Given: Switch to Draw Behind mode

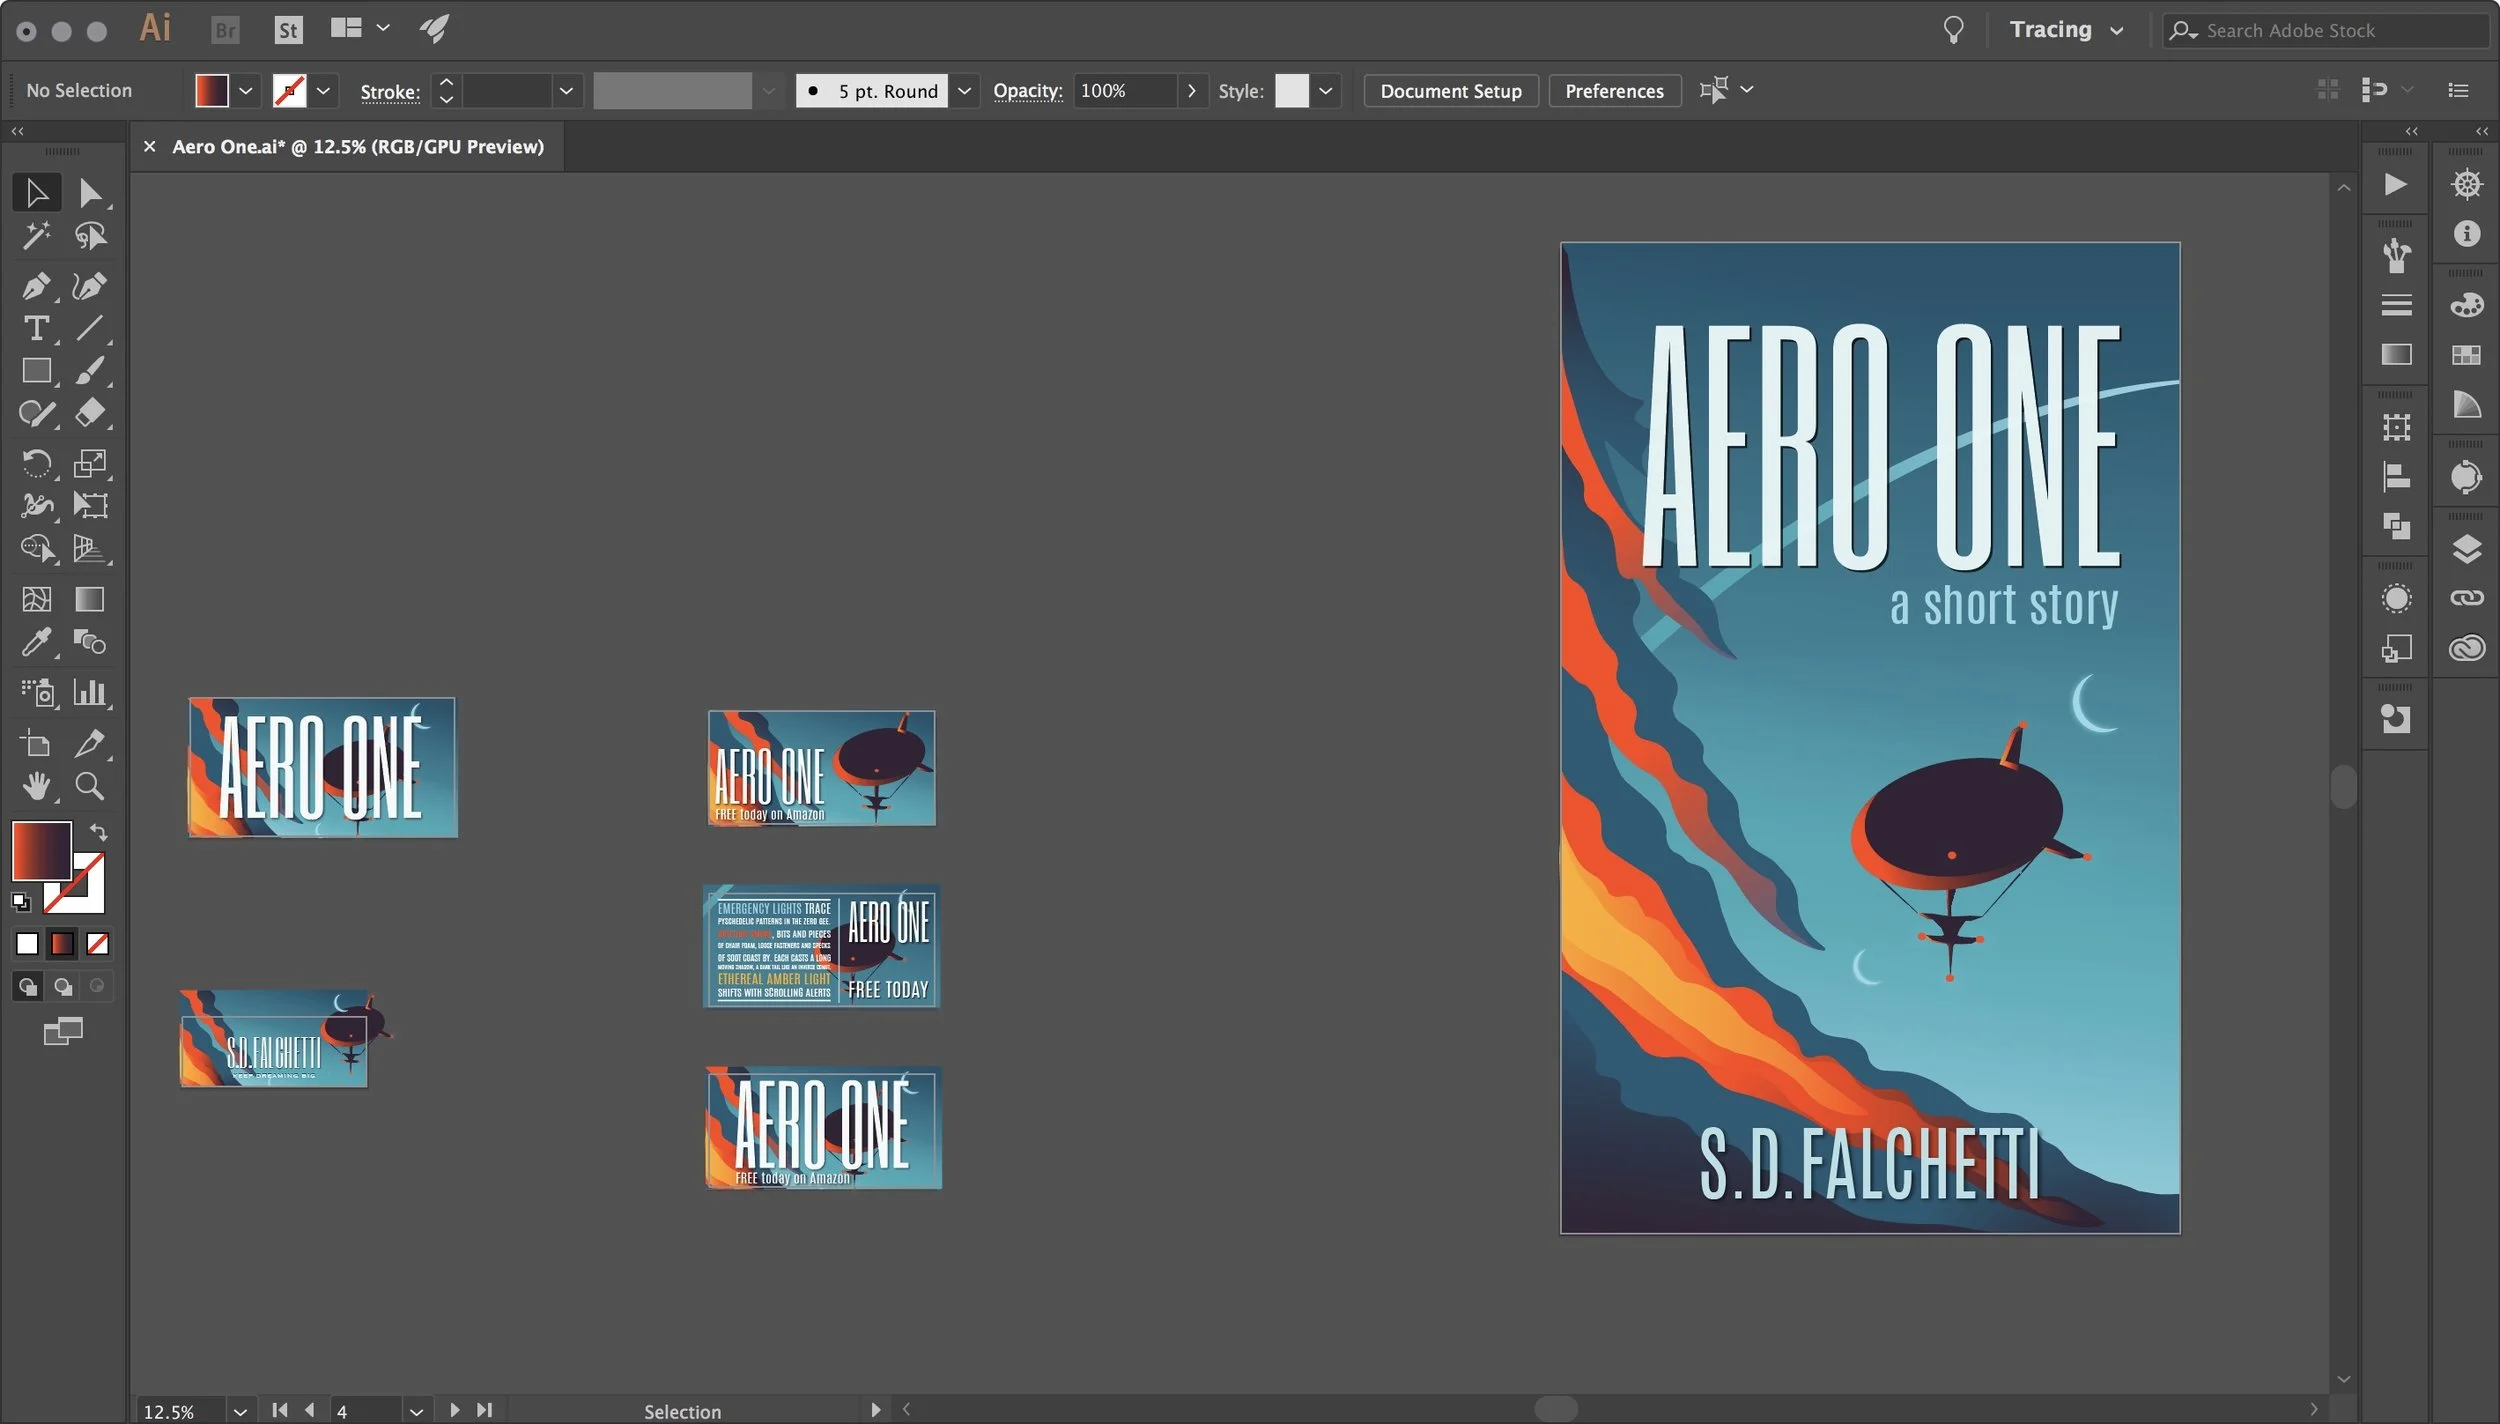Looking at the screenshot, I should click(x=62, y=987).
